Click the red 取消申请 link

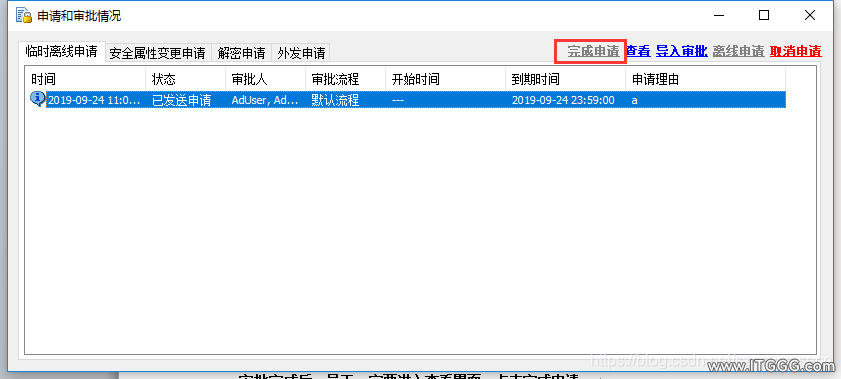[x=795, y=51]
